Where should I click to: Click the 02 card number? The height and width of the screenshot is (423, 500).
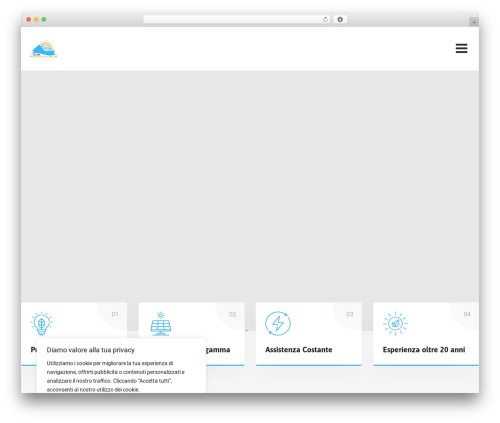coord(232,314)
